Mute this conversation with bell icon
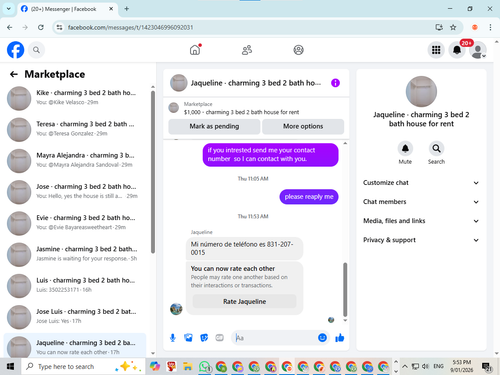500x375 pixels. pos(405,149)
